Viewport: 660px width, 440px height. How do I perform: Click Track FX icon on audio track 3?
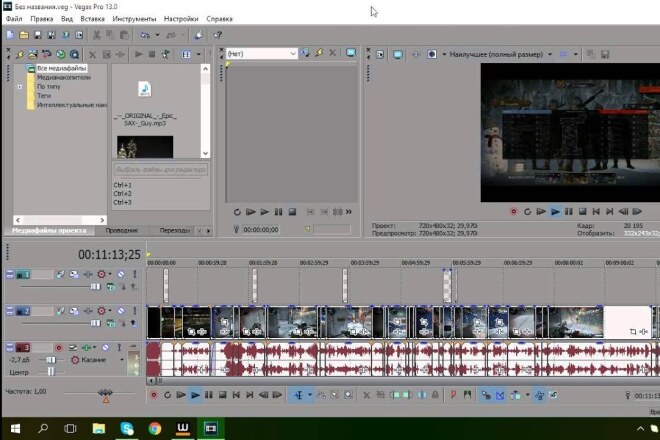(87, 347)
